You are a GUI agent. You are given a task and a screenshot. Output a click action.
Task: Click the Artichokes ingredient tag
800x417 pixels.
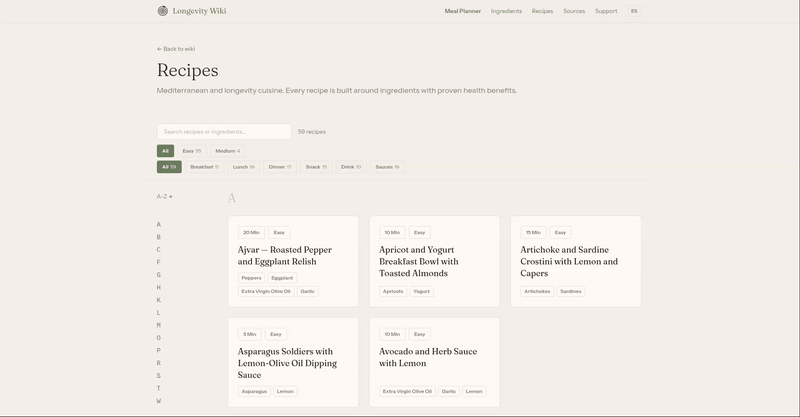click(x=537, y=291)
